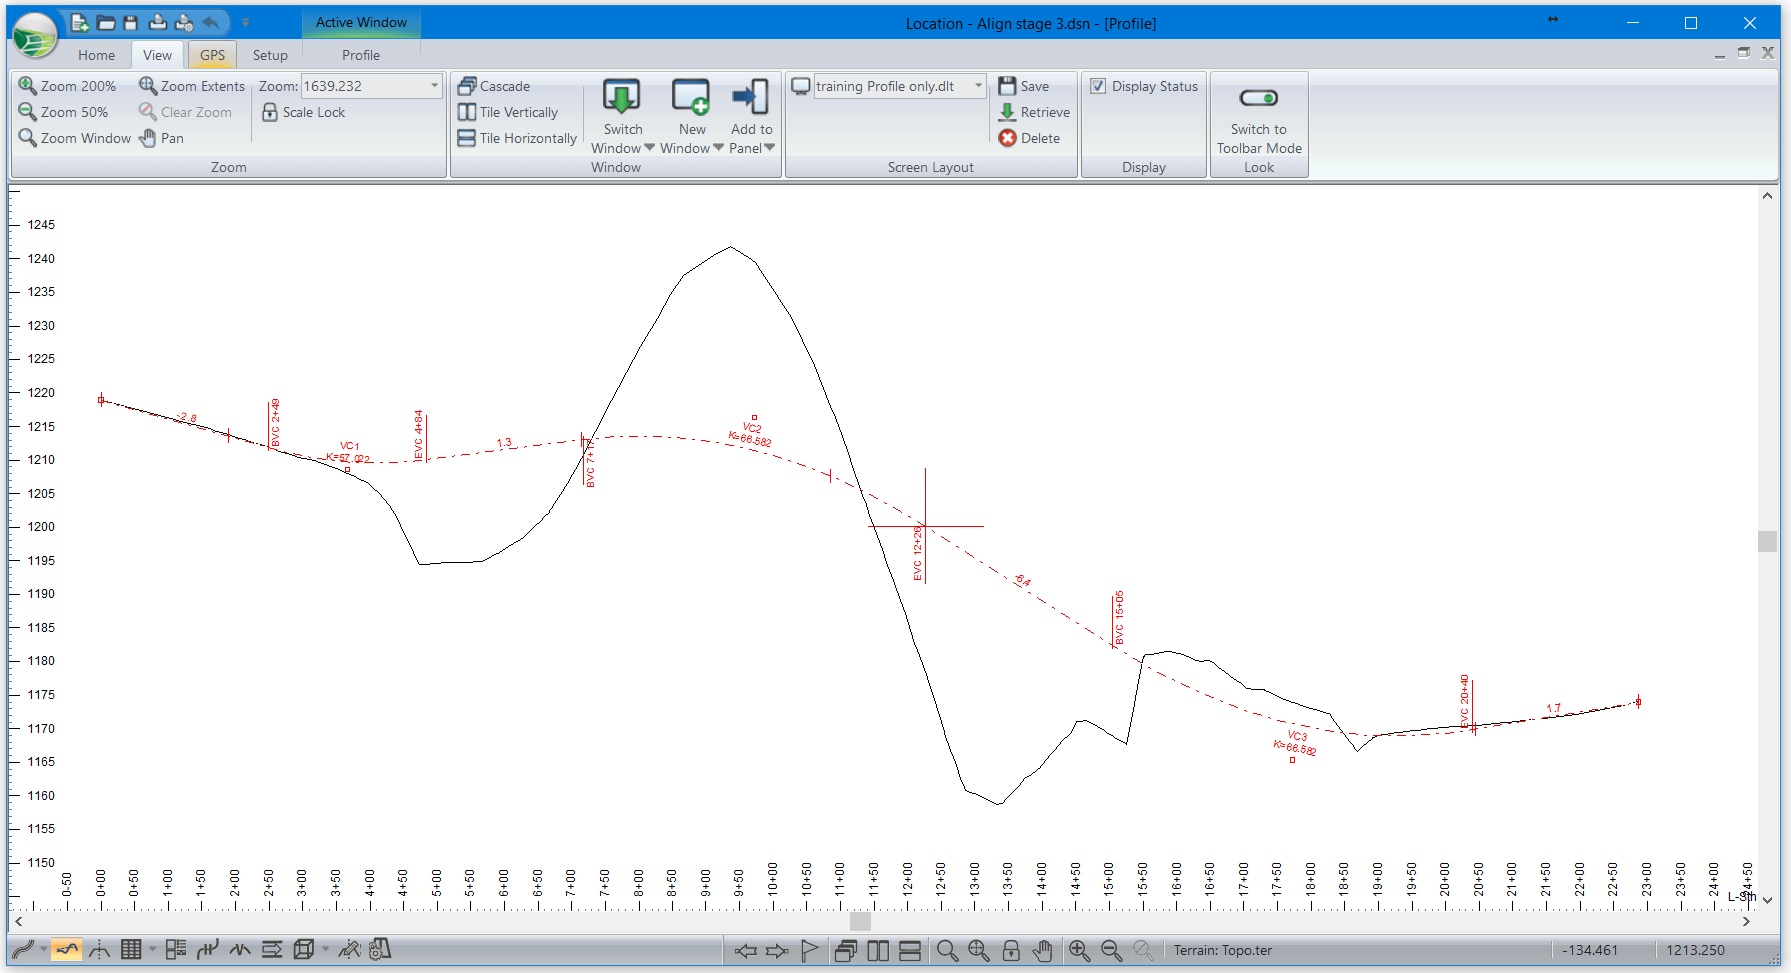Open the Zoom value combo box dropdown

click(434, 86)
